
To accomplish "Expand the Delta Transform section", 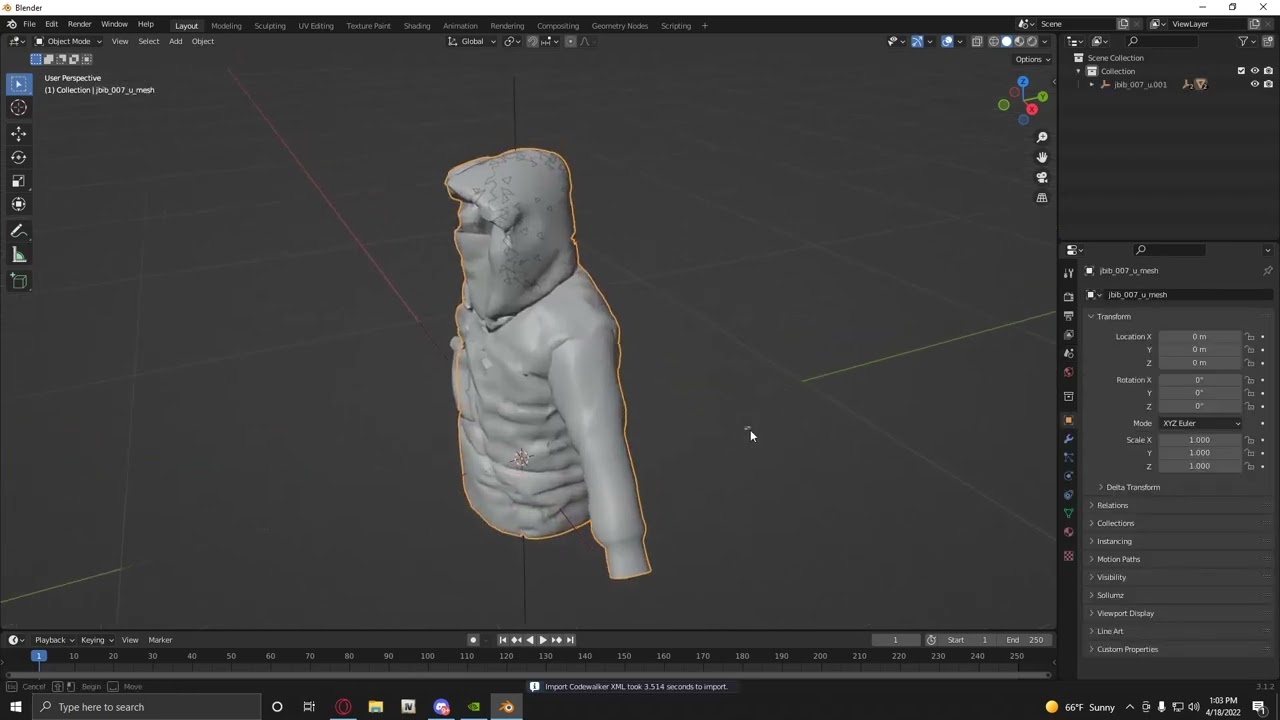I will pos(1133,487).
